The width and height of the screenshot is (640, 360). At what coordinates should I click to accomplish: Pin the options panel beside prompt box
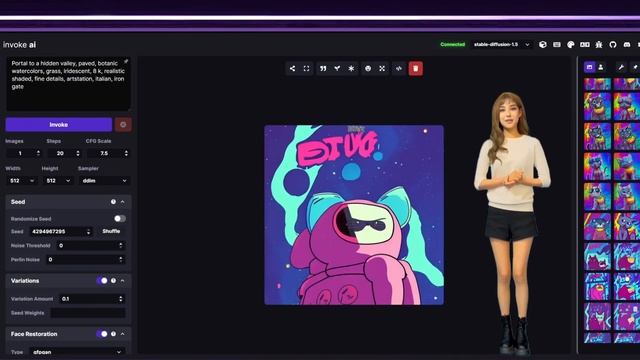pos(126,62)
